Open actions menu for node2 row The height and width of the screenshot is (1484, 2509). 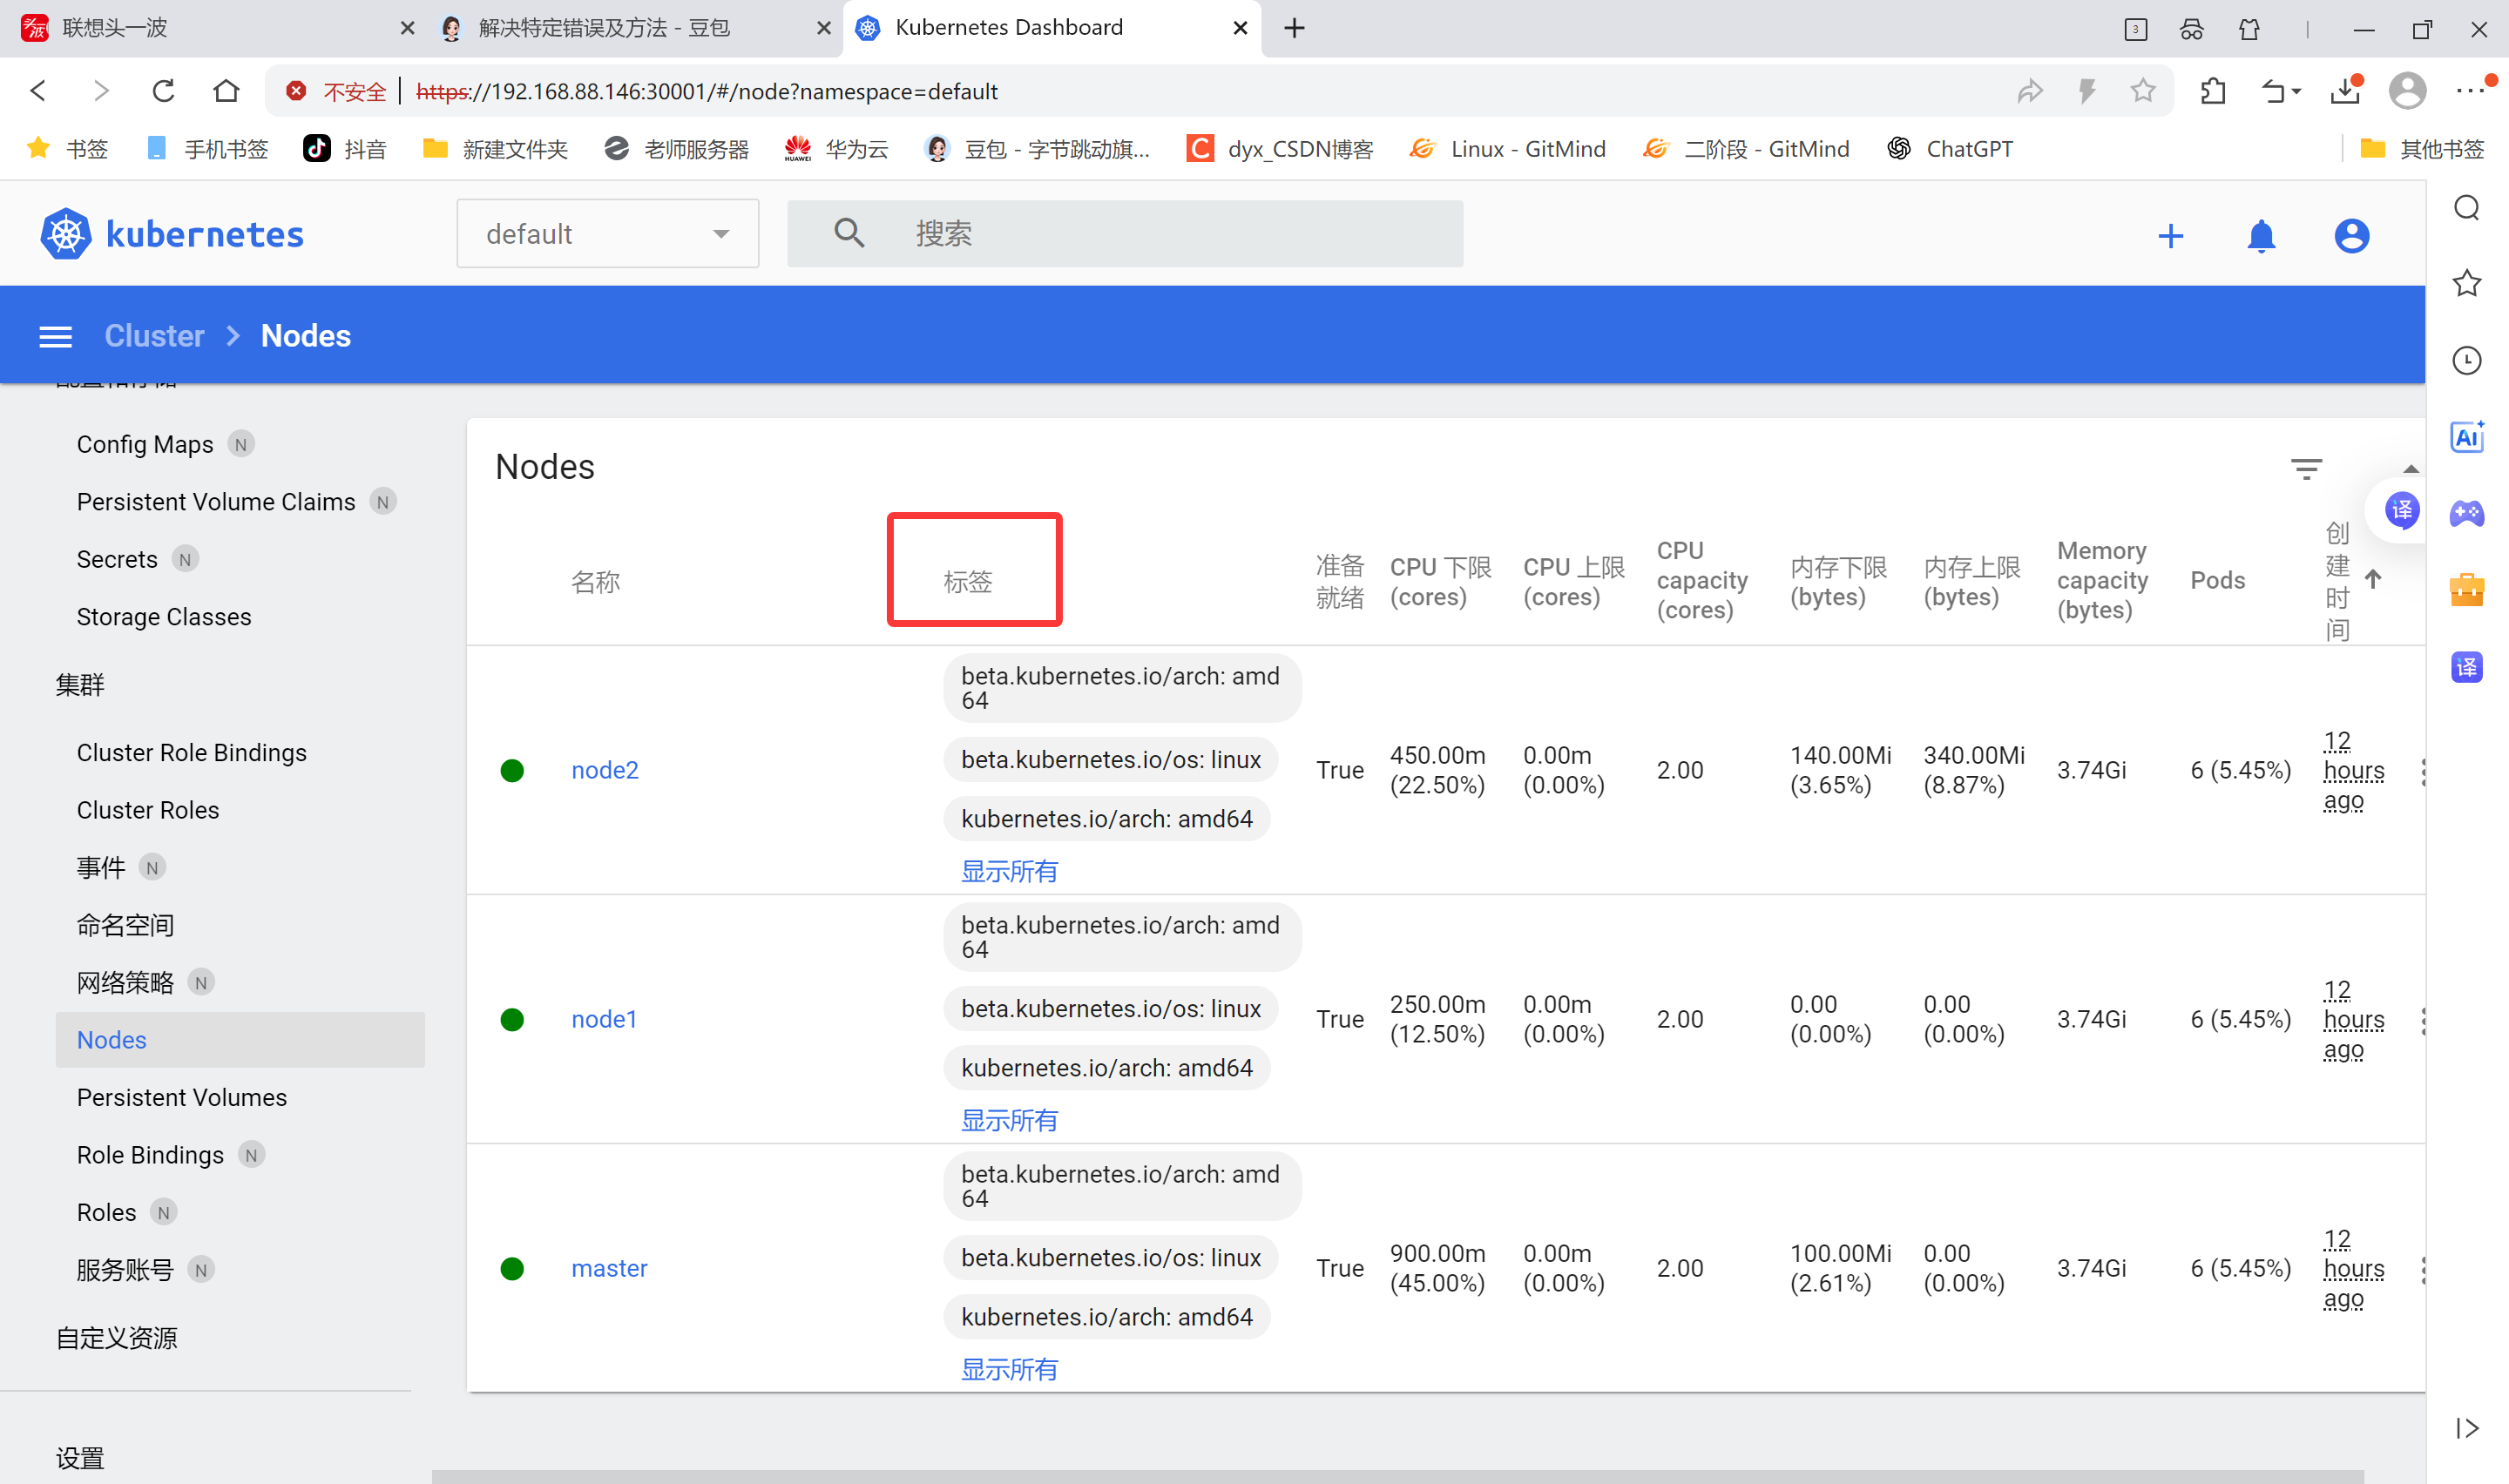(x=2422, y=771)
